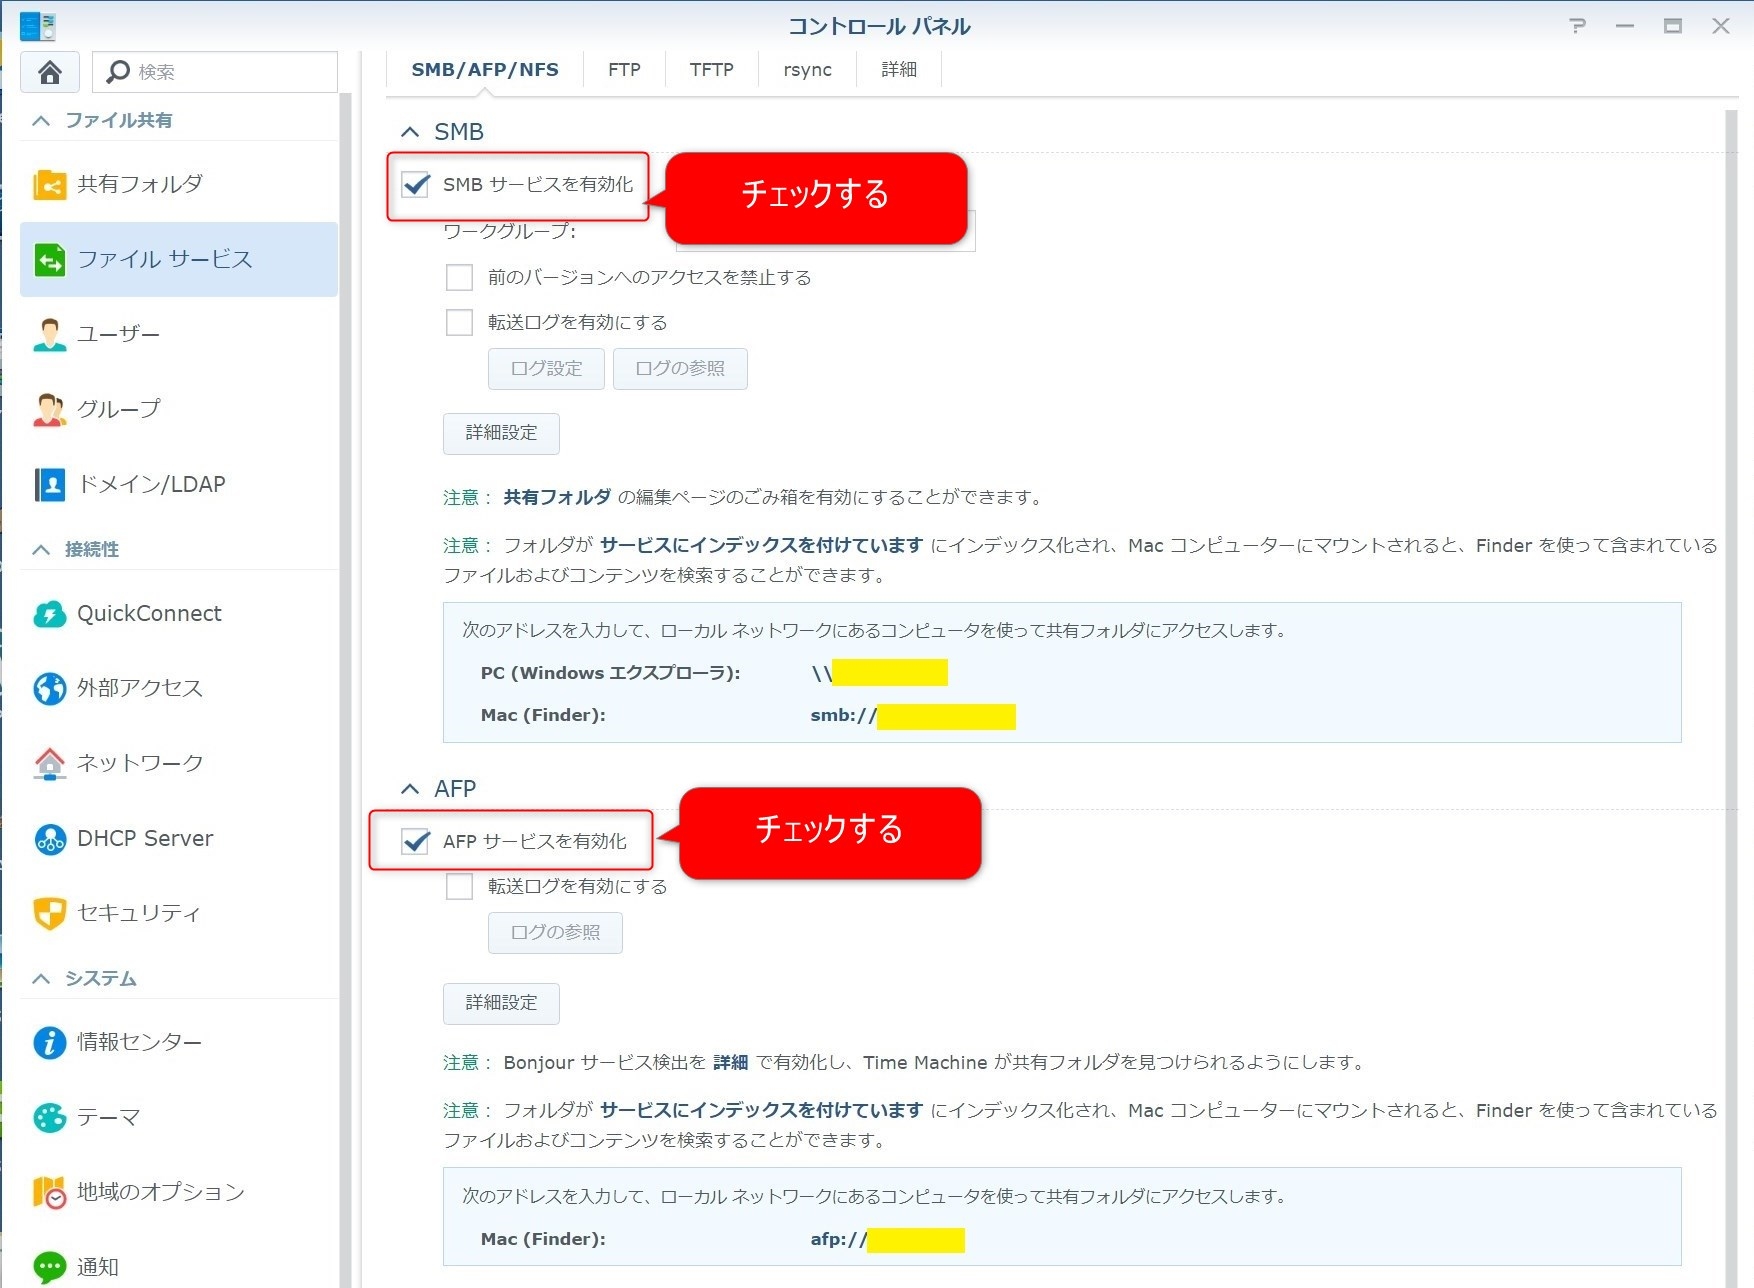Toggle the SMB サービスを有効化 checkbox
The height and width of the screenshot is (1288, 1754).
coord(416,185)
